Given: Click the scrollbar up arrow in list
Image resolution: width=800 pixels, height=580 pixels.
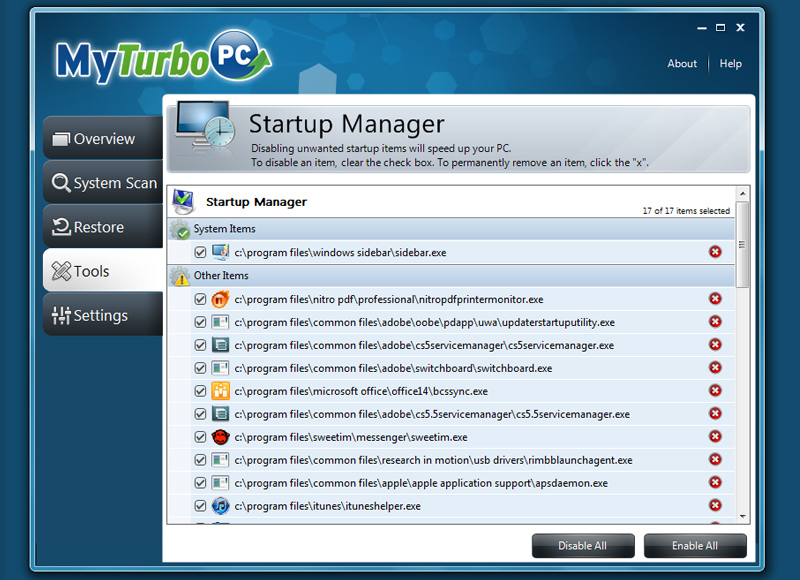Looking at the screenshot, I should click(742, 193).
